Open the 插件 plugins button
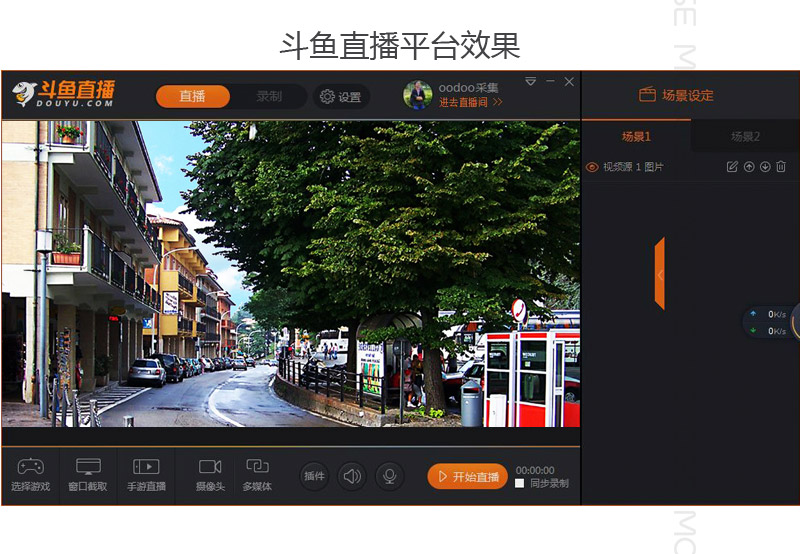800x554 pixels. coord(314,476)
